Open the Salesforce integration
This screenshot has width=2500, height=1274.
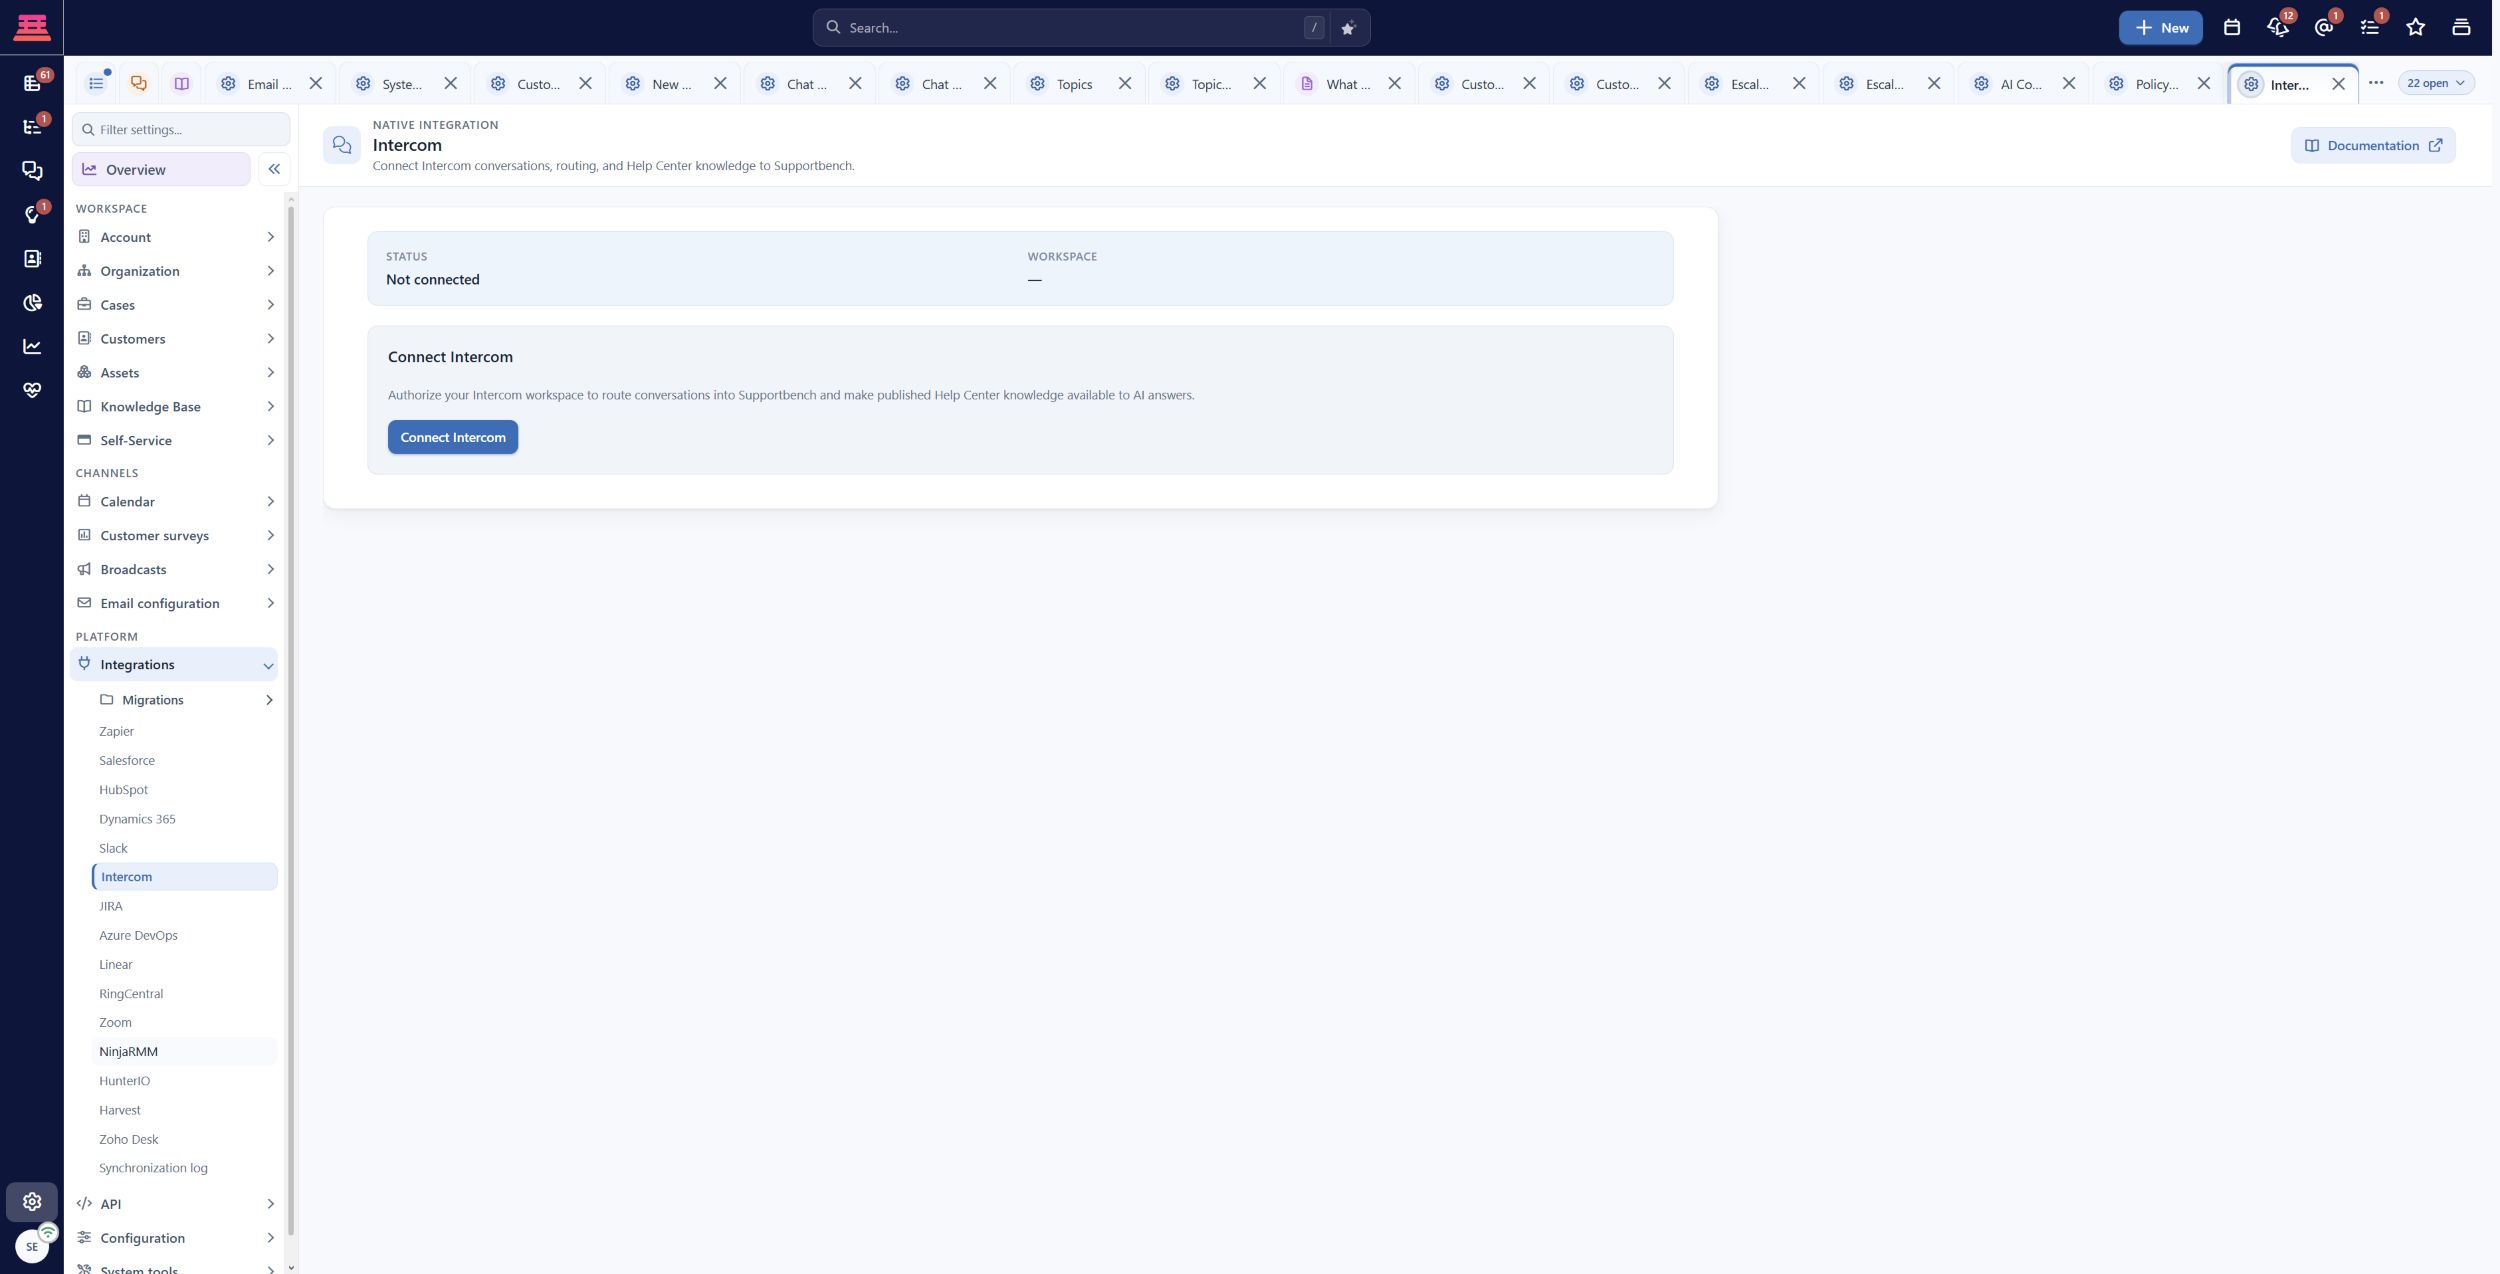pos(185,761)
